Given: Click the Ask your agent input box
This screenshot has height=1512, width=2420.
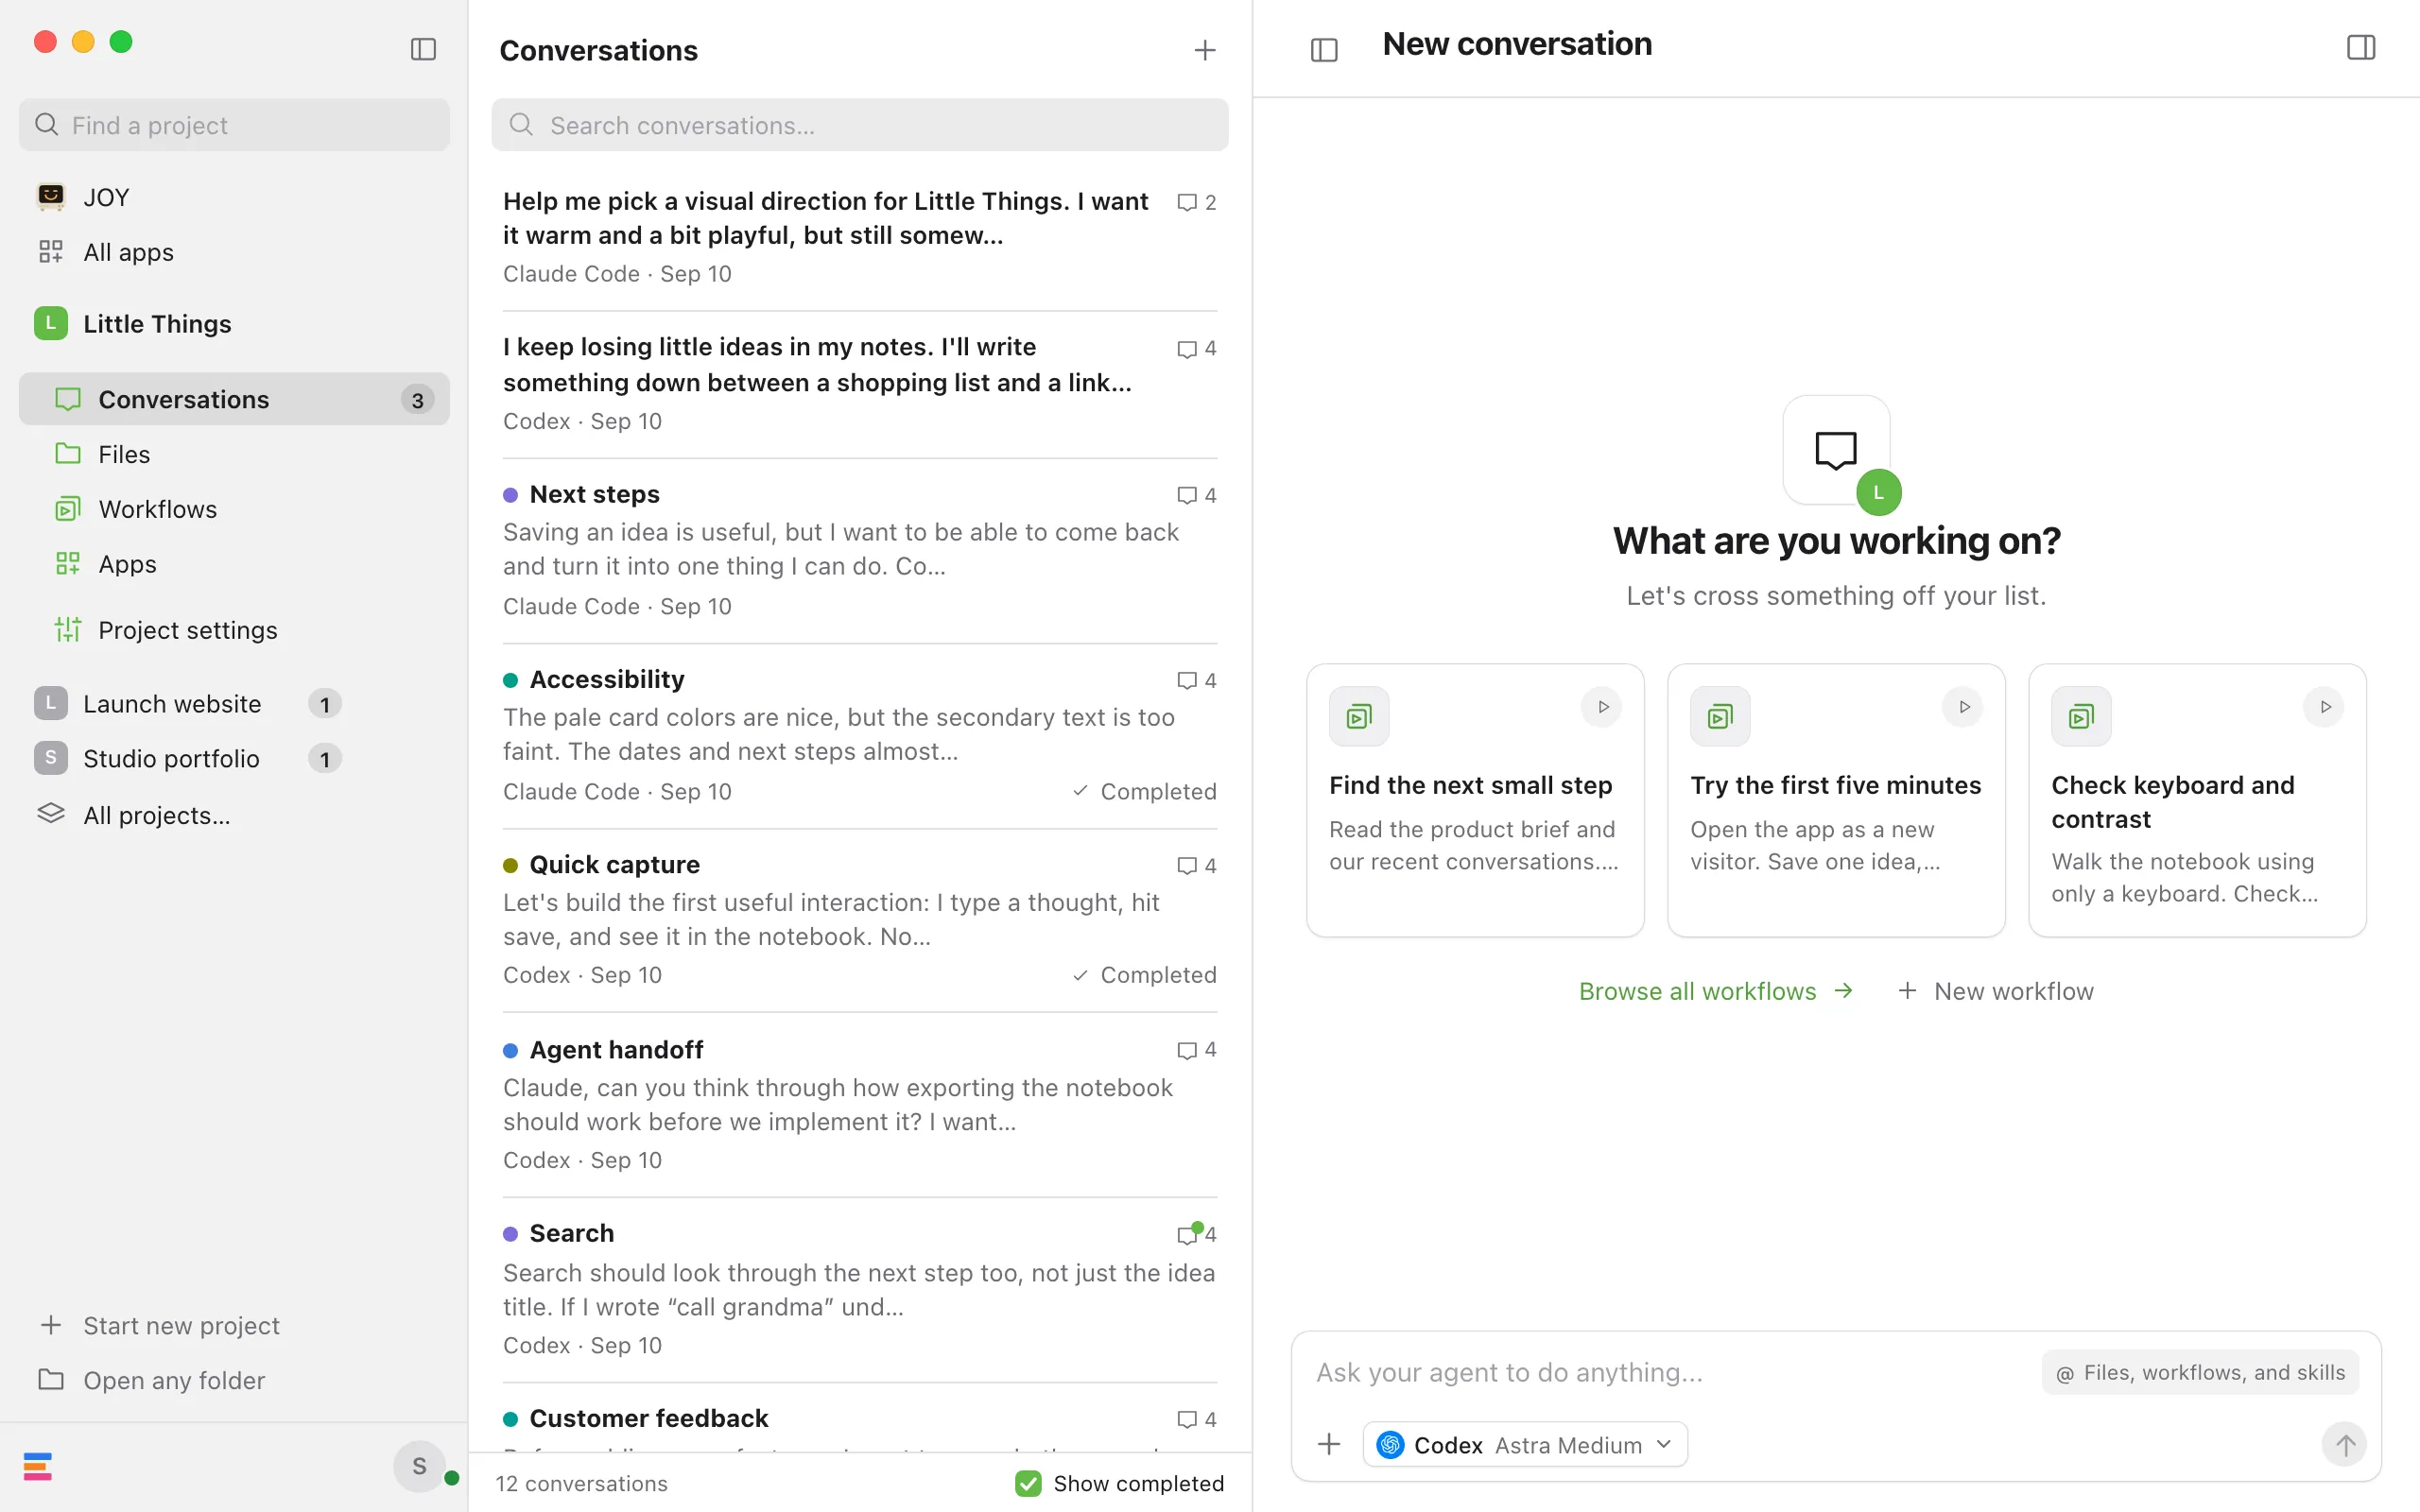Looking at the screenshot, I should (1670, 1372).
